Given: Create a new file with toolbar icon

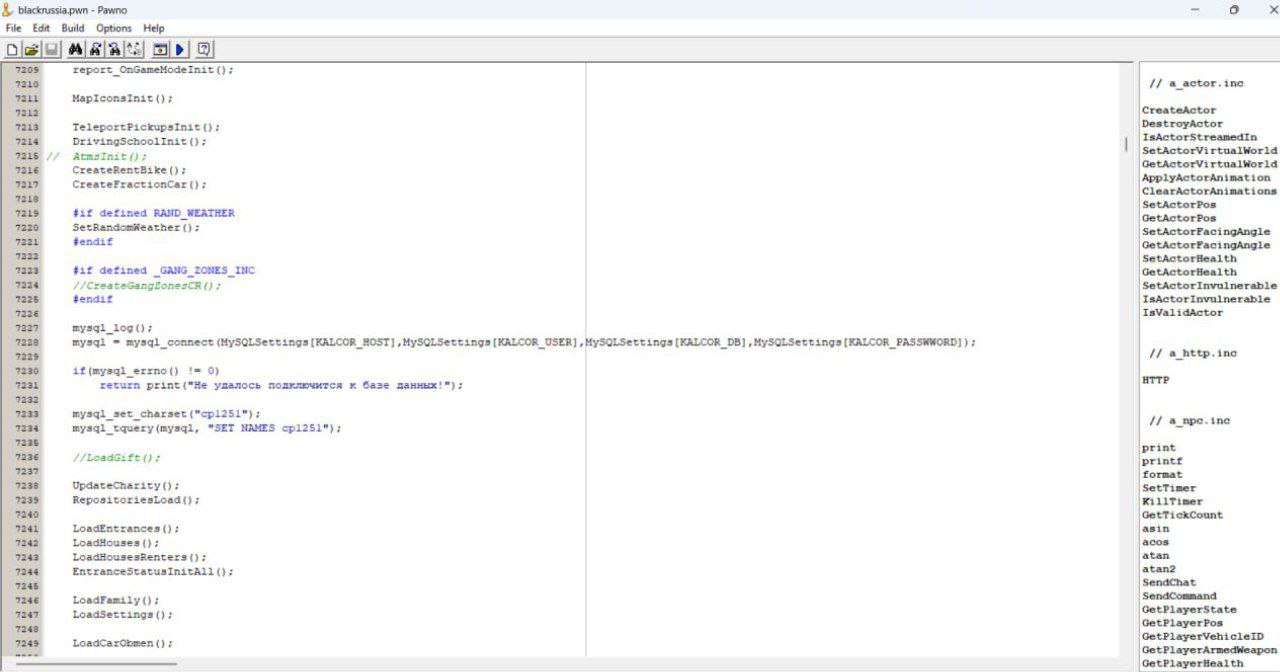Looking at the screenshot, I should click(12, 49).
